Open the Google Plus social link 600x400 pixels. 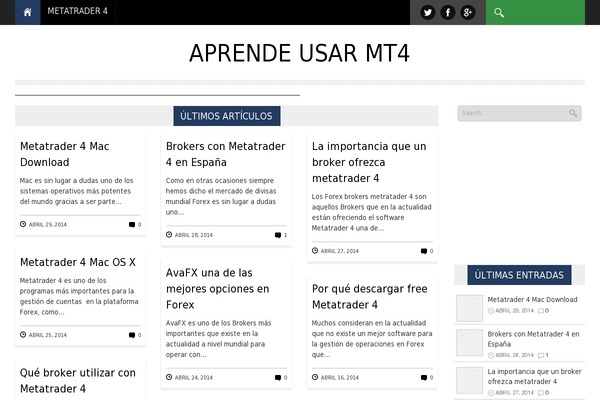(468, 13)
